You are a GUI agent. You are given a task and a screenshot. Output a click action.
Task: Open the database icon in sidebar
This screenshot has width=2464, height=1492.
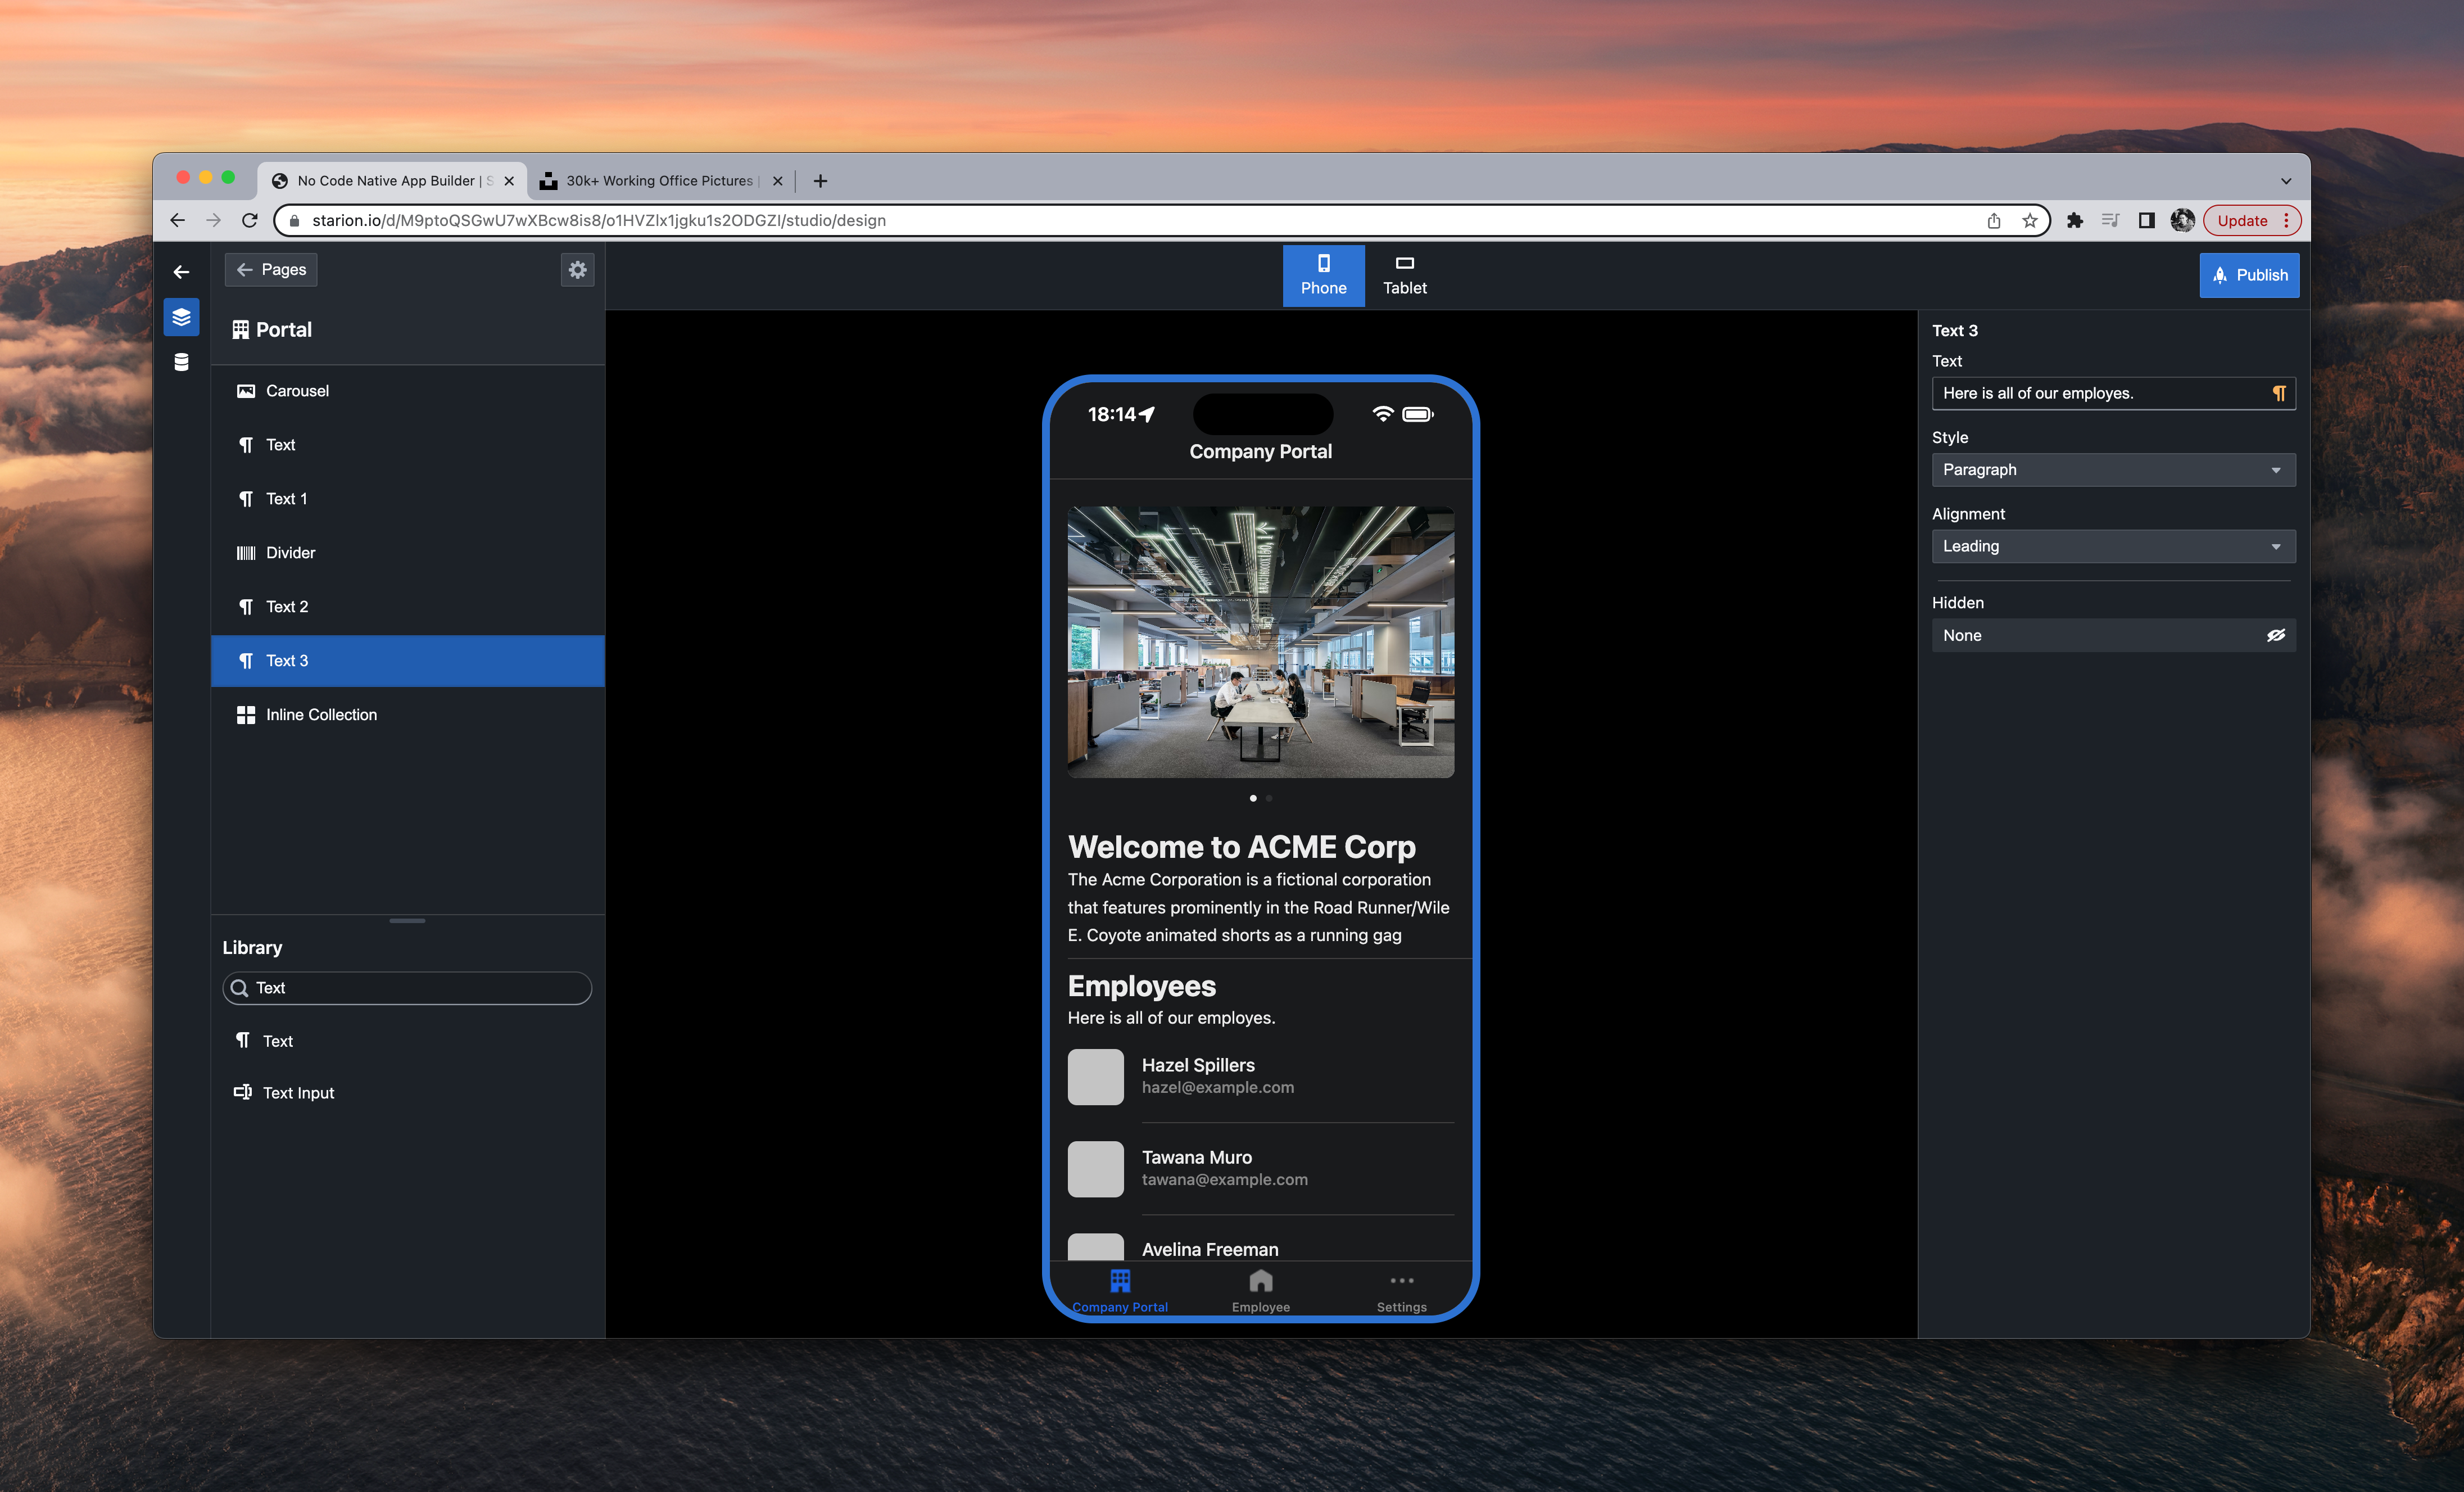click(181, 362)
